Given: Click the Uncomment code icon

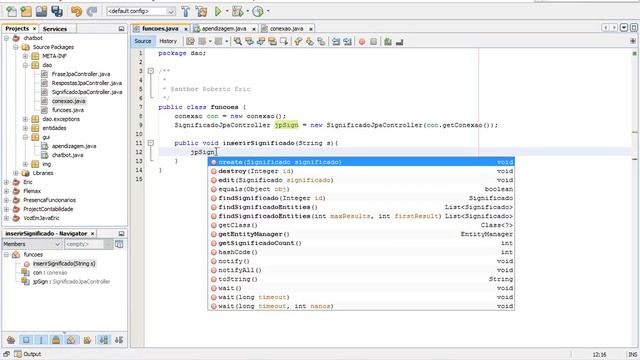Looking at the screenshot, I should (400, 42).
